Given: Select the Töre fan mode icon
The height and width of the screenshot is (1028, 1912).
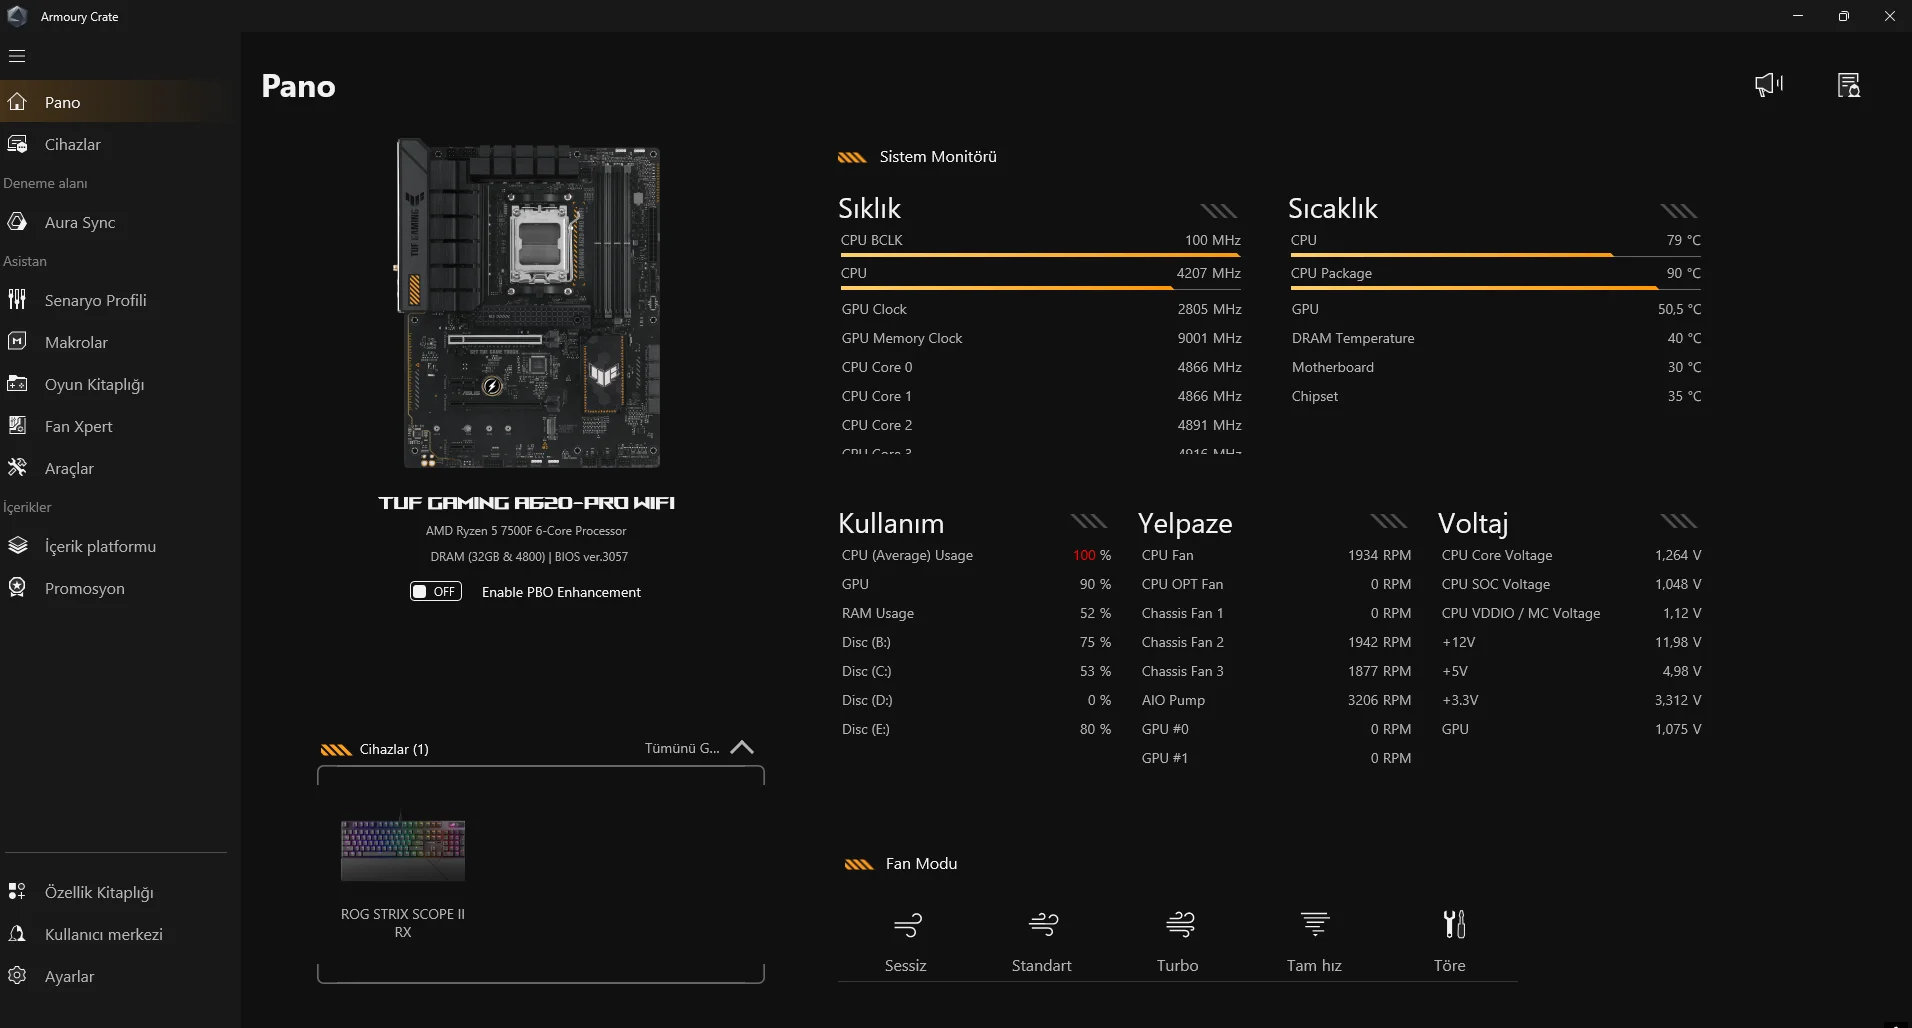Looking at the screenshot, I should click(x=1454, y=924).
